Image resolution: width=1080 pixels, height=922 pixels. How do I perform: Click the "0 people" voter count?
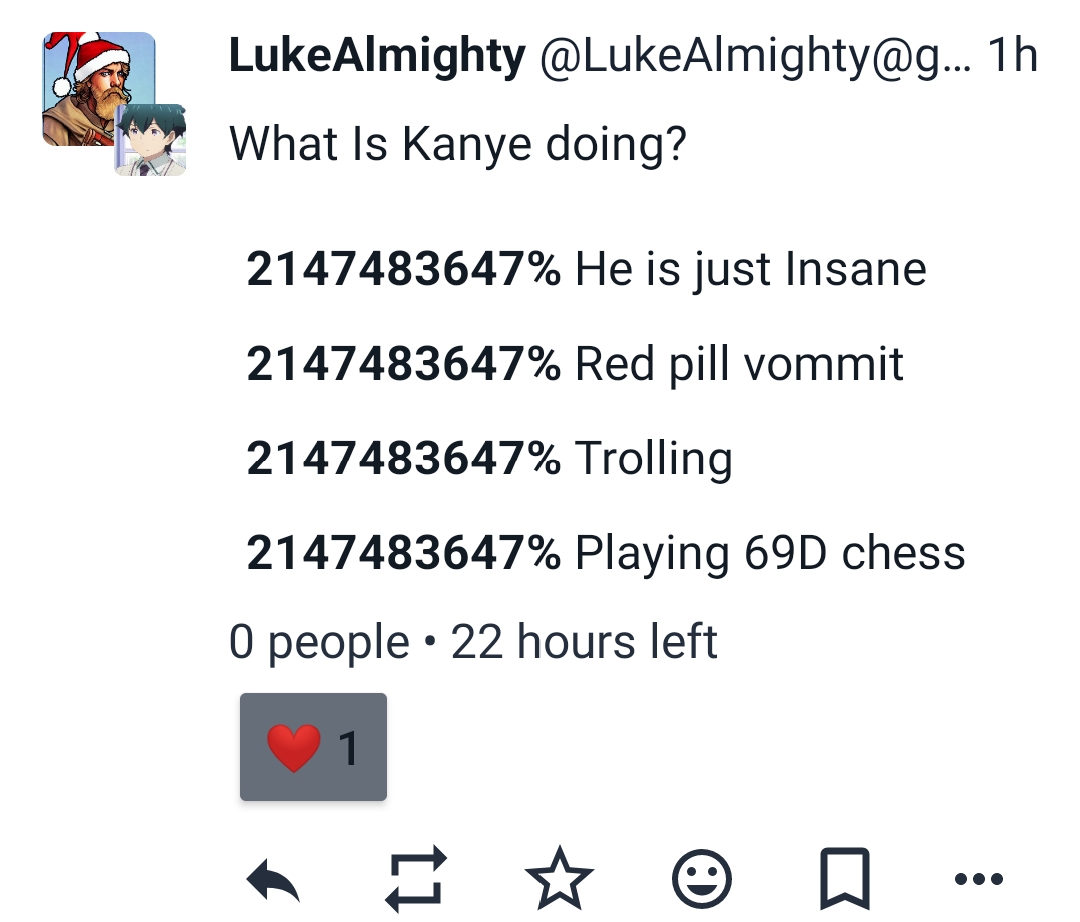(319, 642)
